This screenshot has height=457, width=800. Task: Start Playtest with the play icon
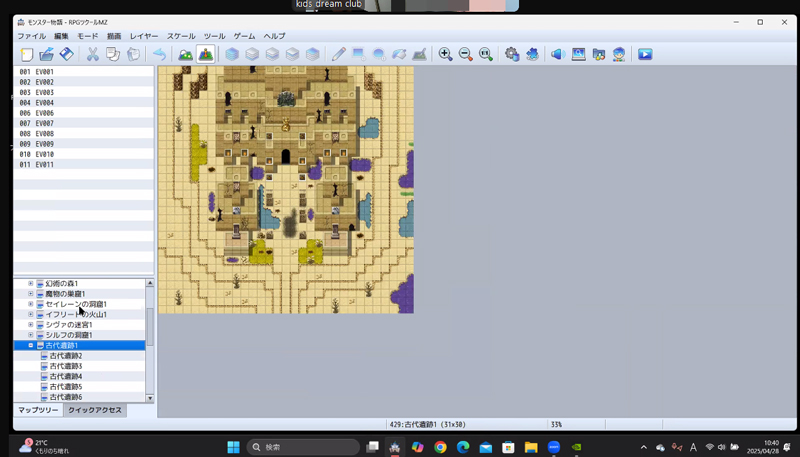[645, 54]
